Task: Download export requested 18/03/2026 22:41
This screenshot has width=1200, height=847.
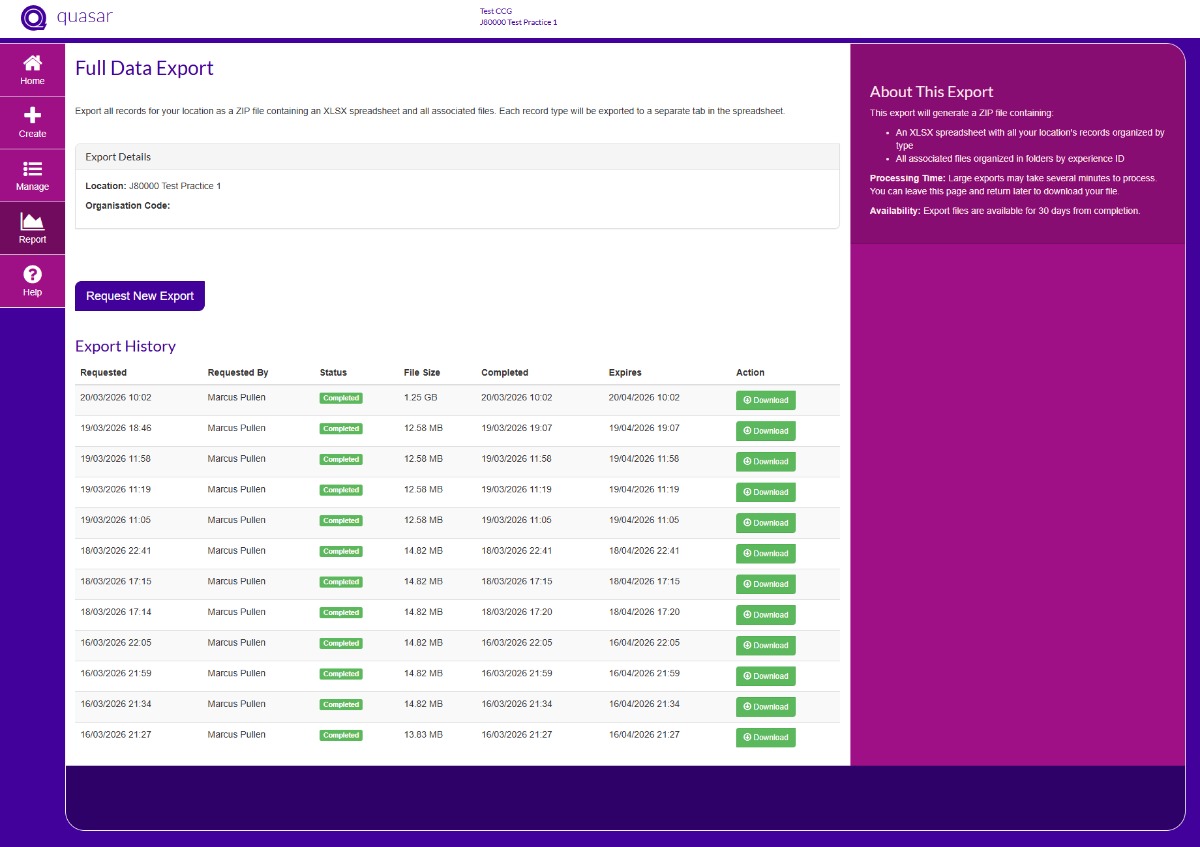Action: click(765, 553)
